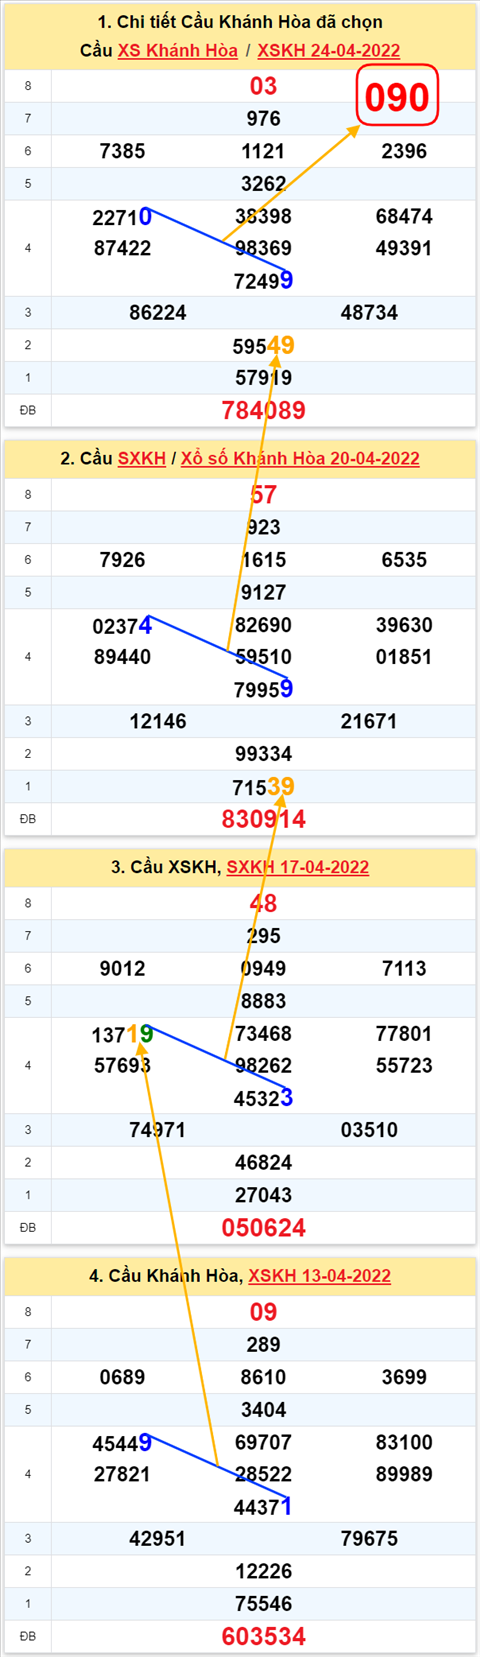Click number 02374 in second table

(123, 626)
